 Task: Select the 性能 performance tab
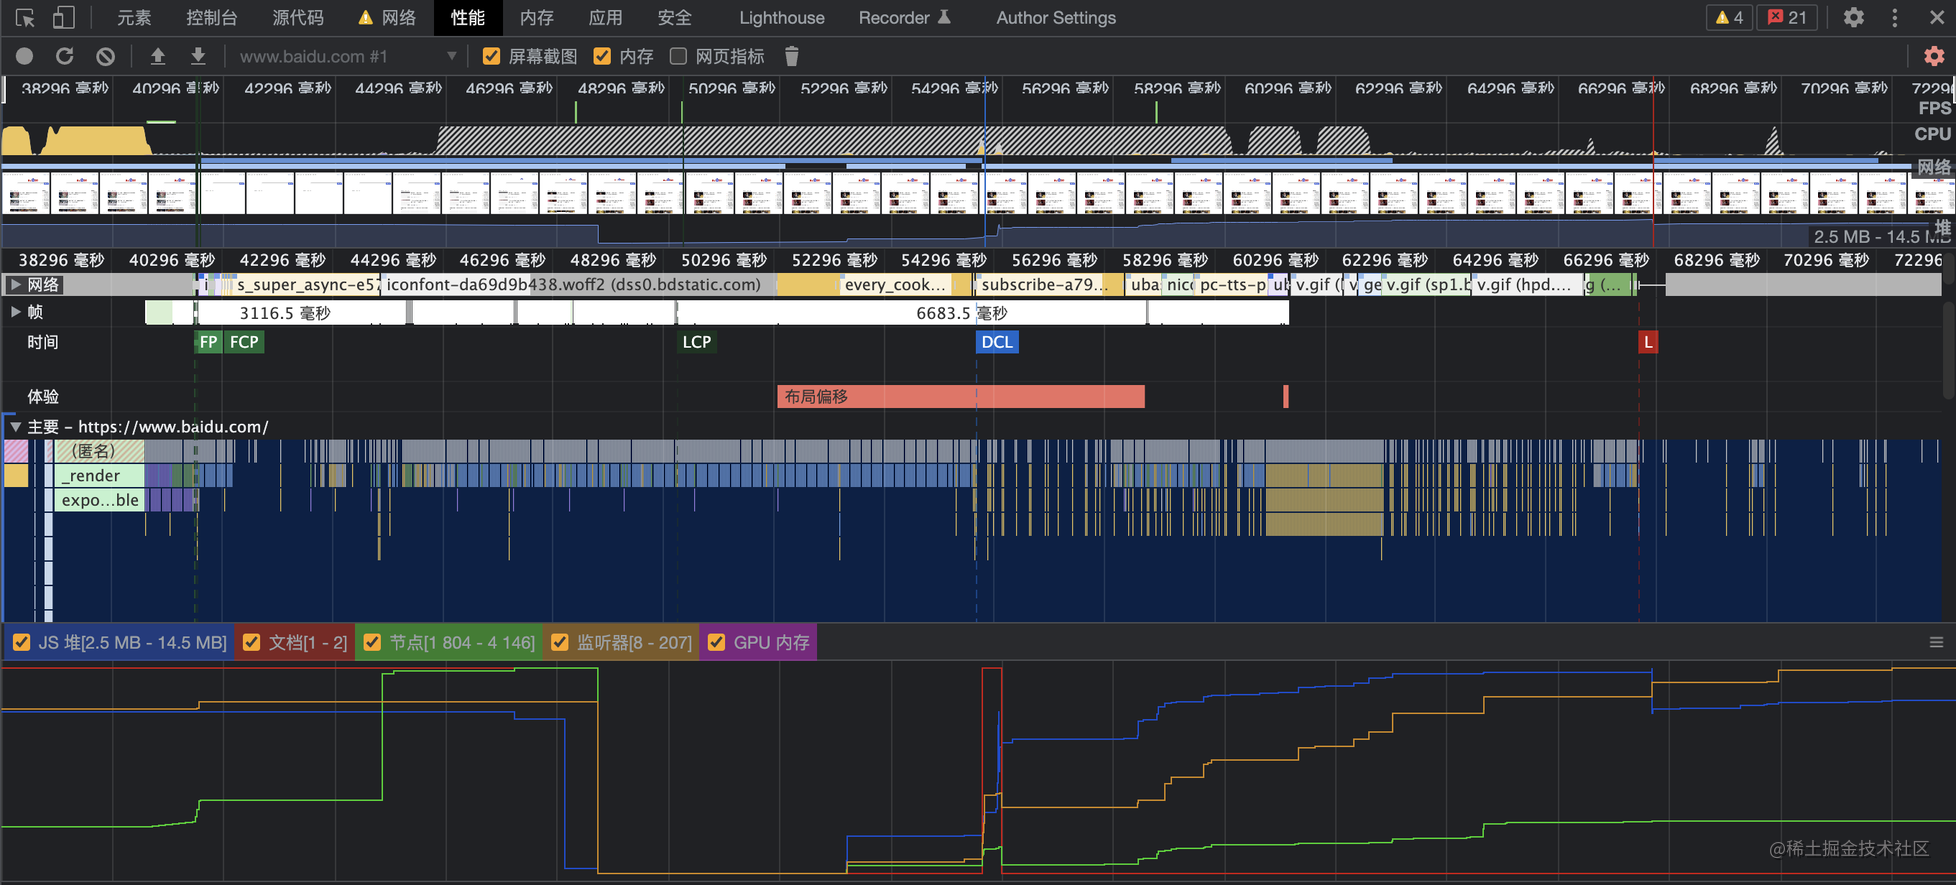click(468, 18)
